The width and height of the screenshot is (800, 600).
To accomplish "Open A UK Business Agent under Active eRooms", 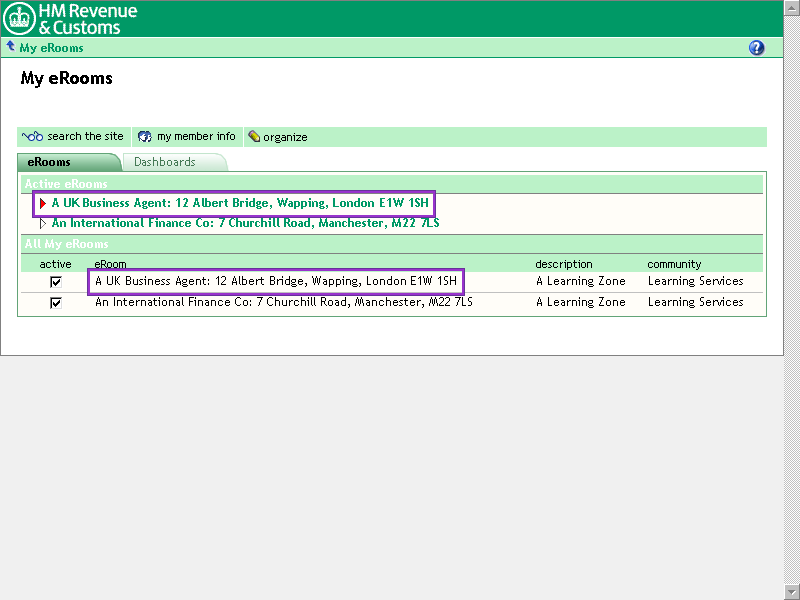I will point(240,203).
